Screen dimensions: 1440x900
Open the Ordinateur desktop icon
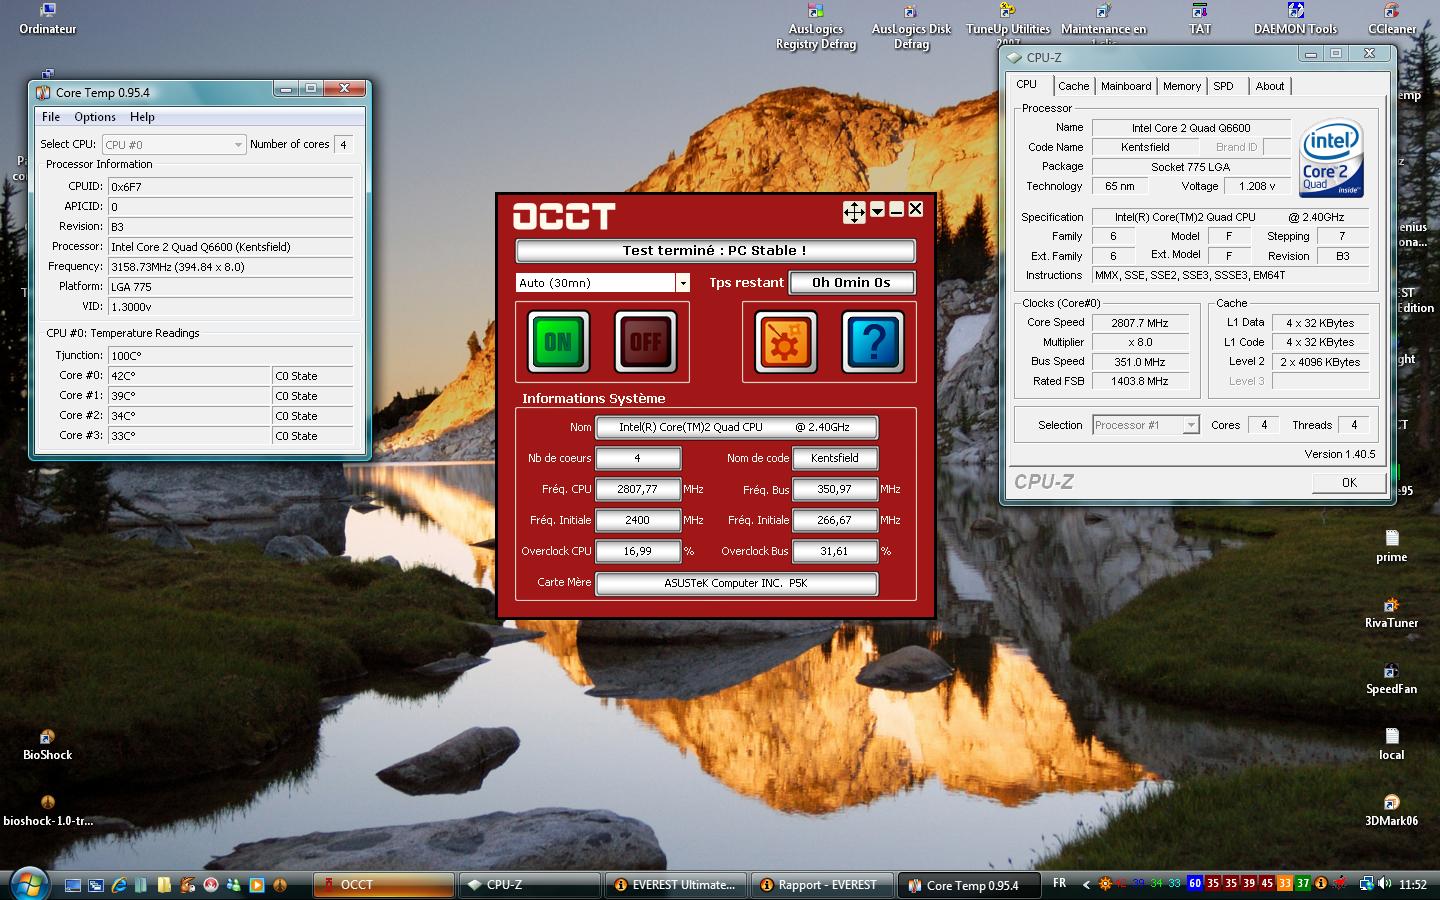coord(47,19)
